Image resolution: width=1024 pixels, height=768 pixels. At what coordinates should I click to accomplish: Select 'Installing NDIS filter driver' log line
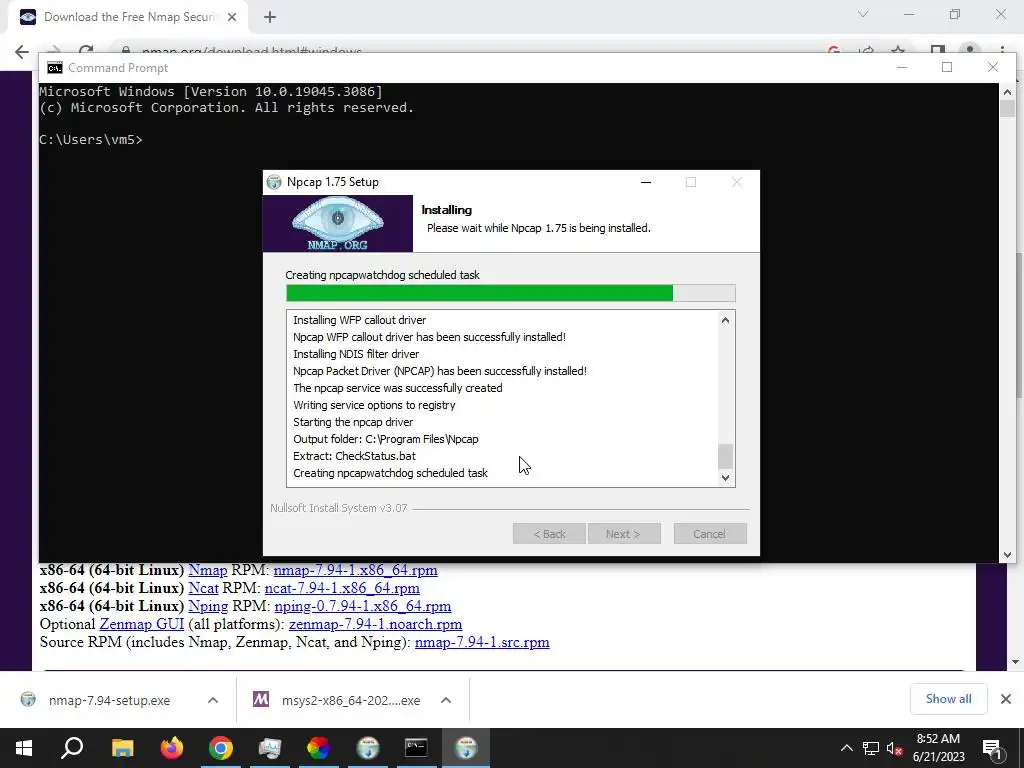tap(356, 354)
